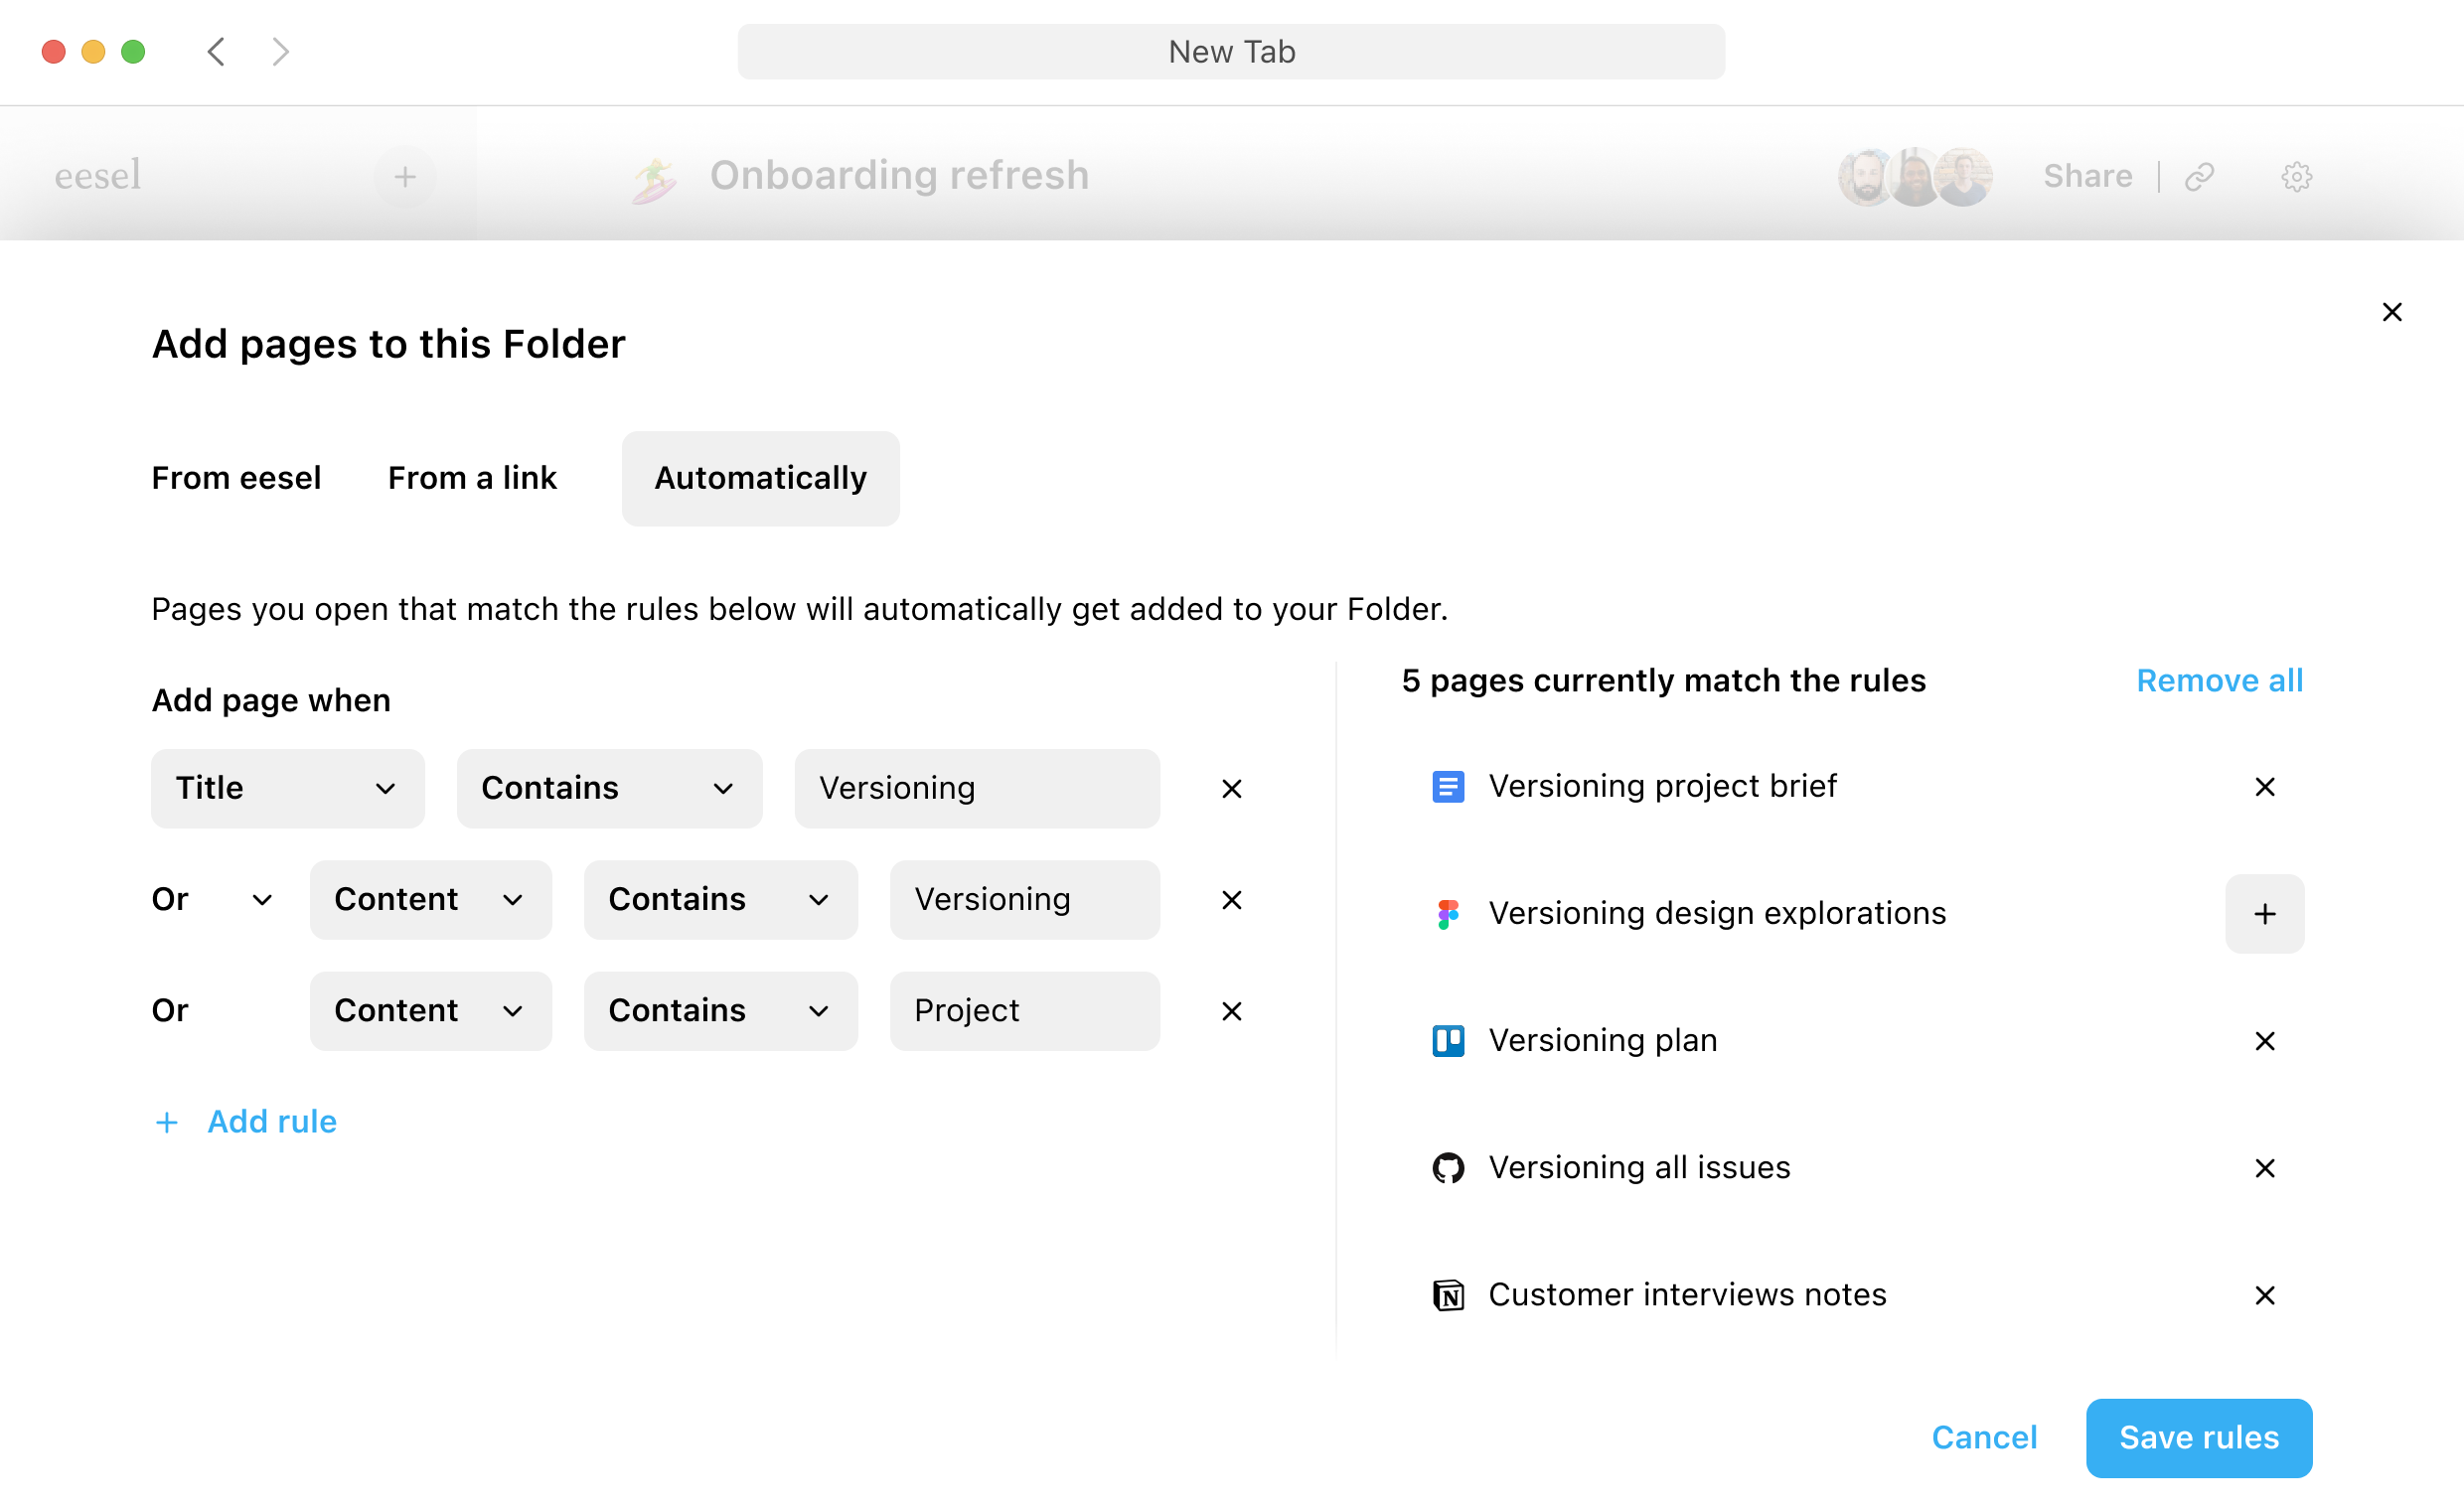Close the Add pages dialog
Image resolution: width=2464 pixels, height=1510 pixels.
[2391, 312]
